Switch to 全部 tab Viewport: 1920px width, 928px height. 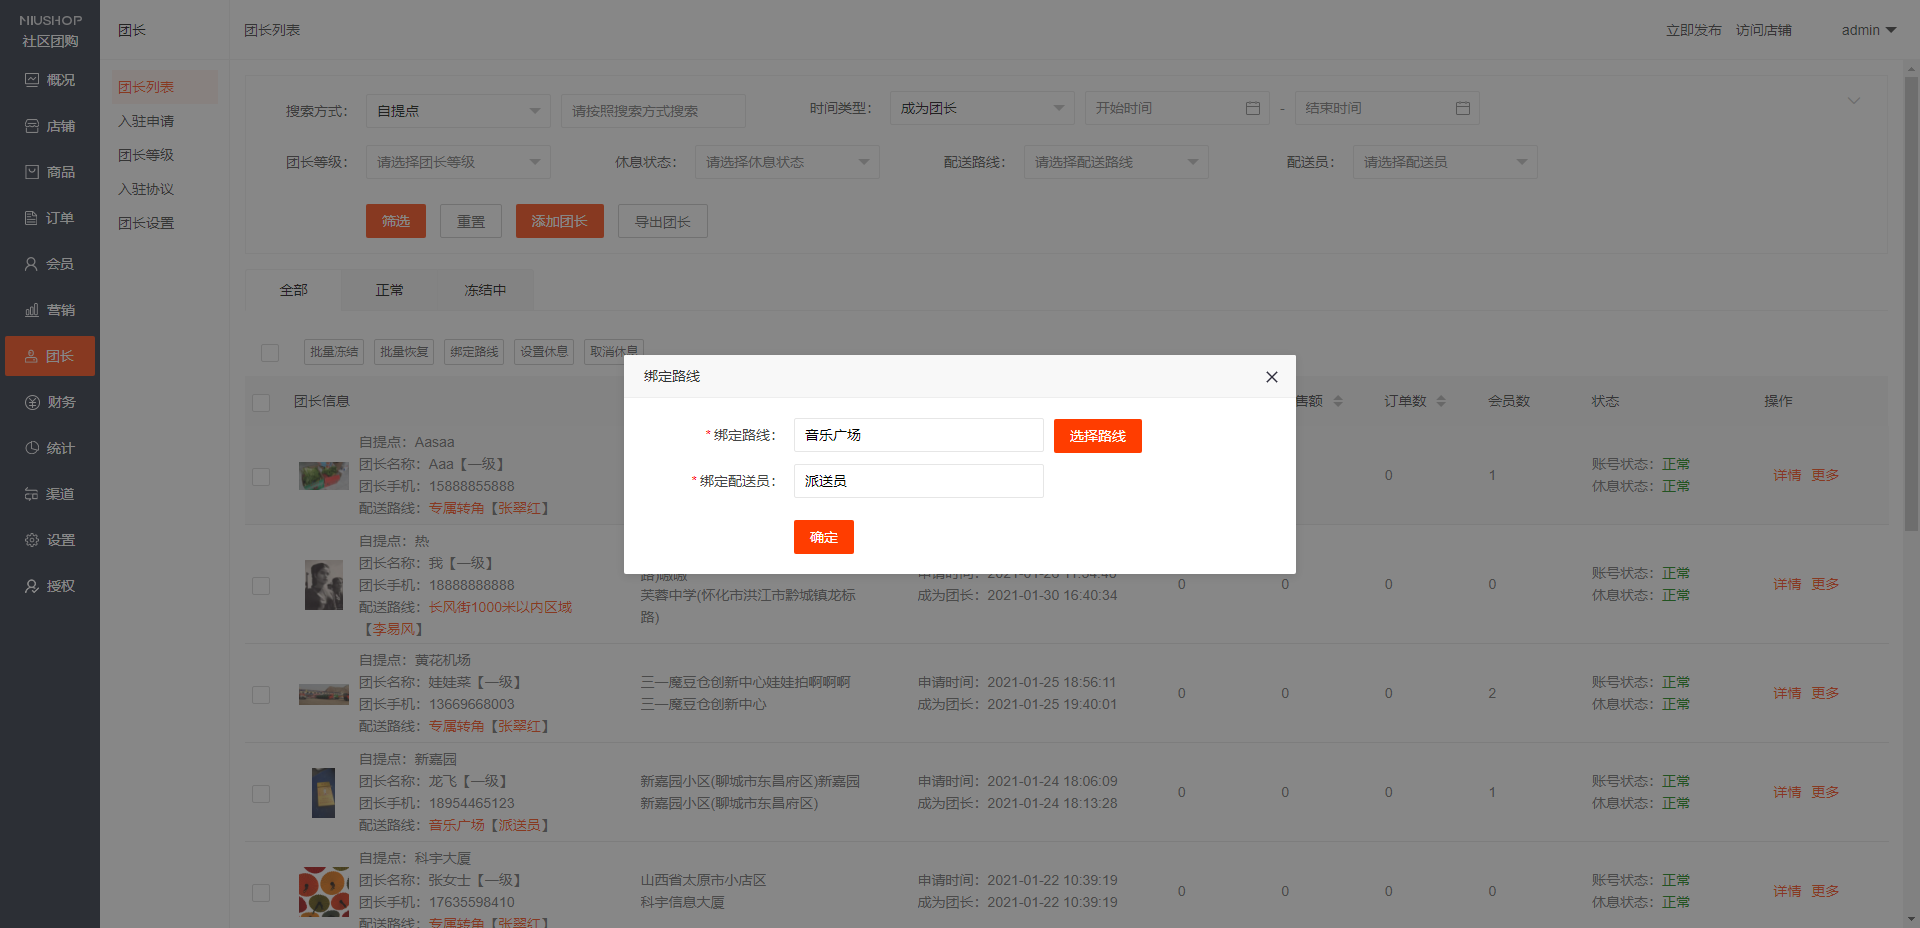point(294,290)
